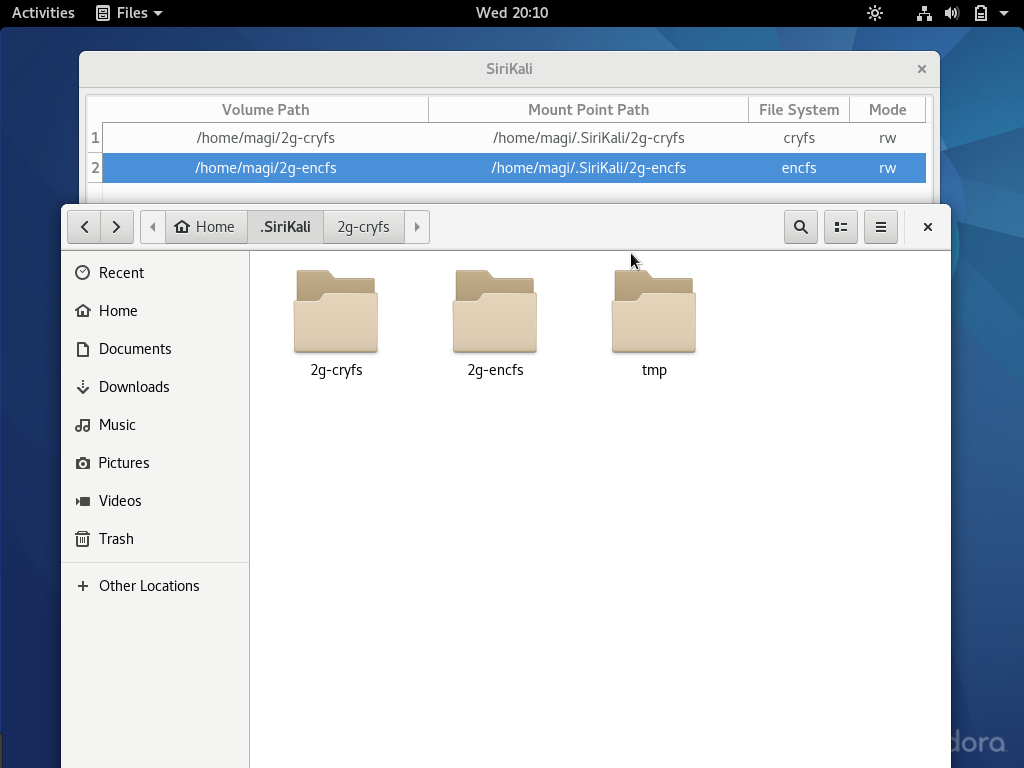Open Music in the sidebar
The width and height of the screenshot is (1024, 768).
[x=155, y=424]
